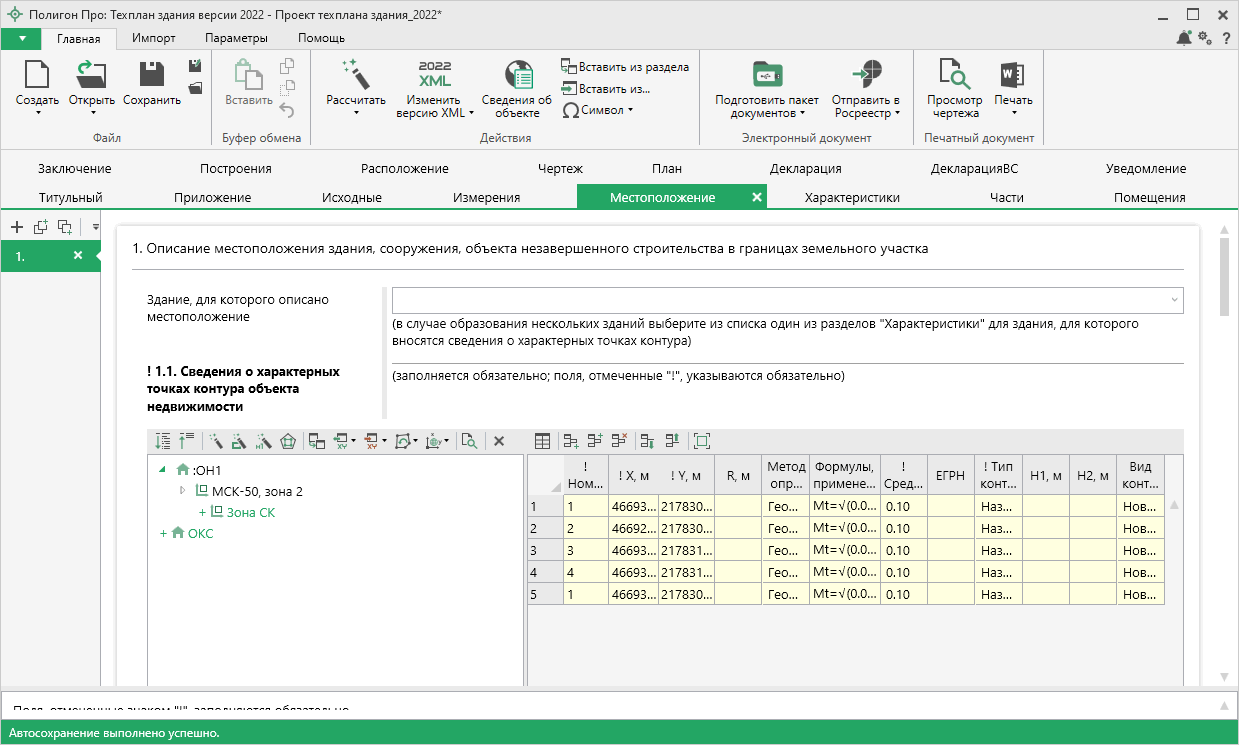This screenshot has width=1239, height=745.
Task: Open the Символ dropdown
Action: (x=598, y=110)
